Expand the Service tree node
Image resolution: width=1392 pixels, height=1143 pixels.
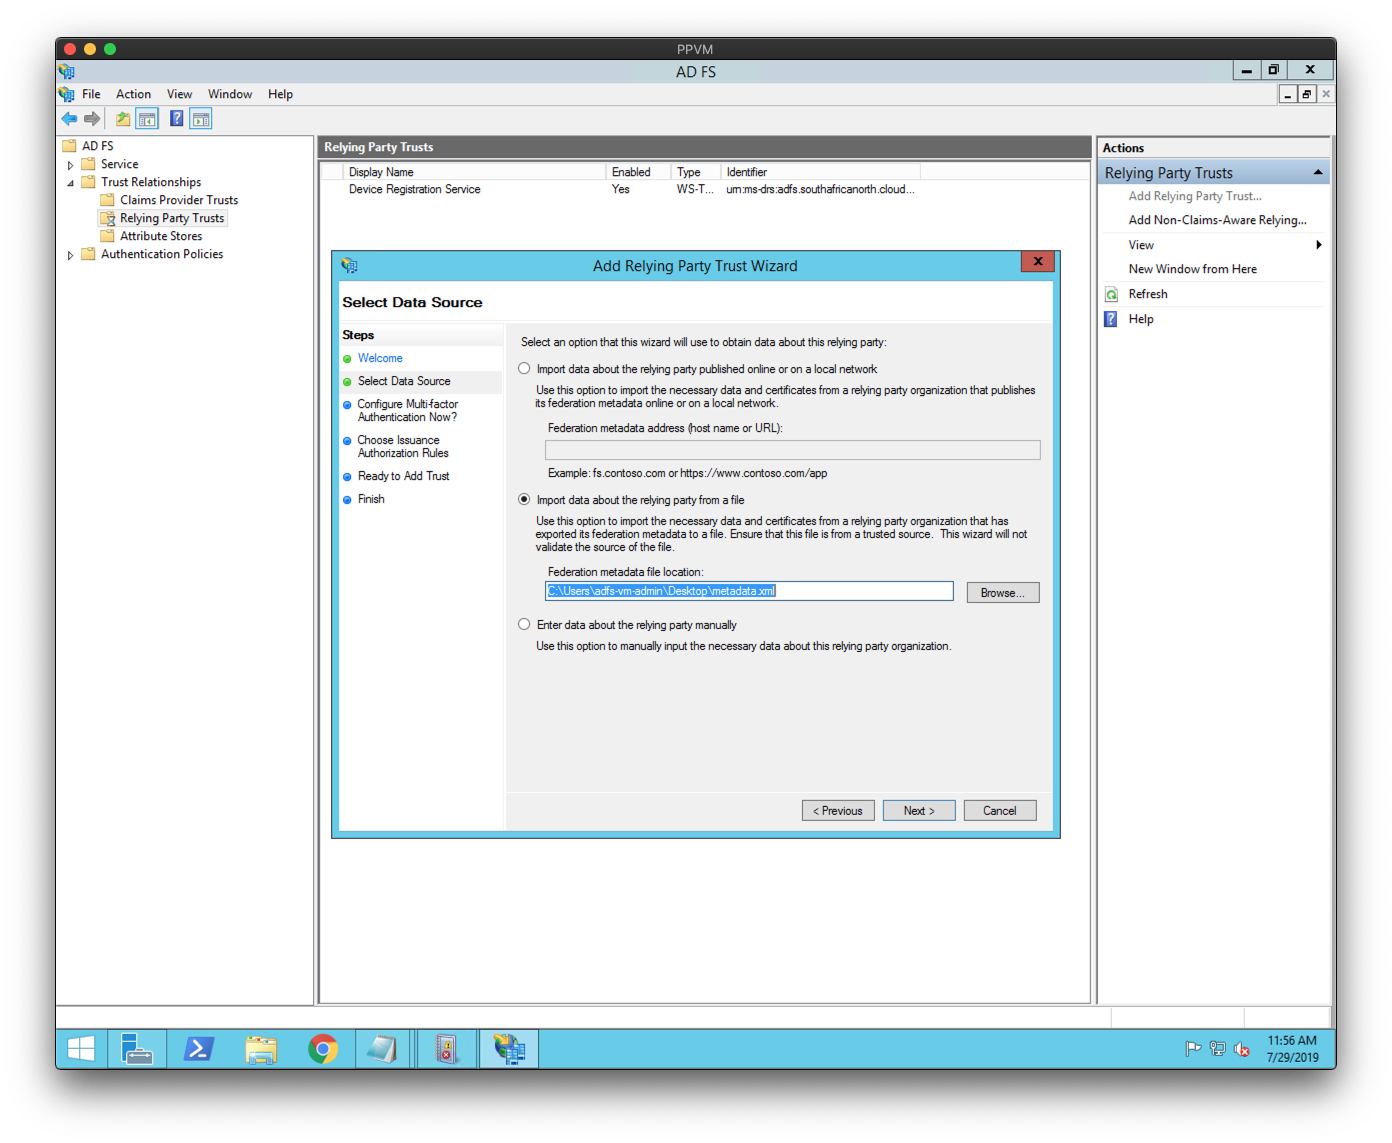(70, 165)
